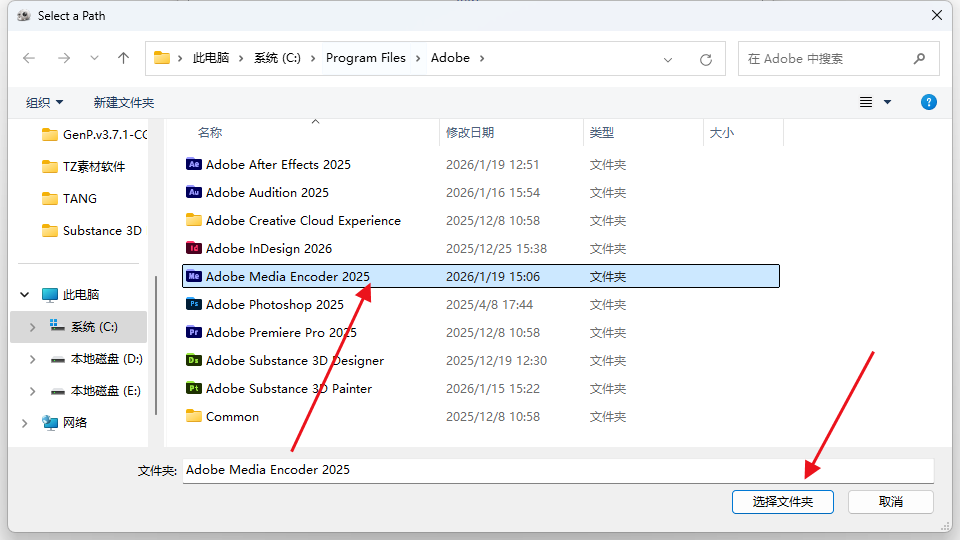Select Program Files in the breadcrumb
The width and height of the screenshot is (960, 540).
pos(366,58)
